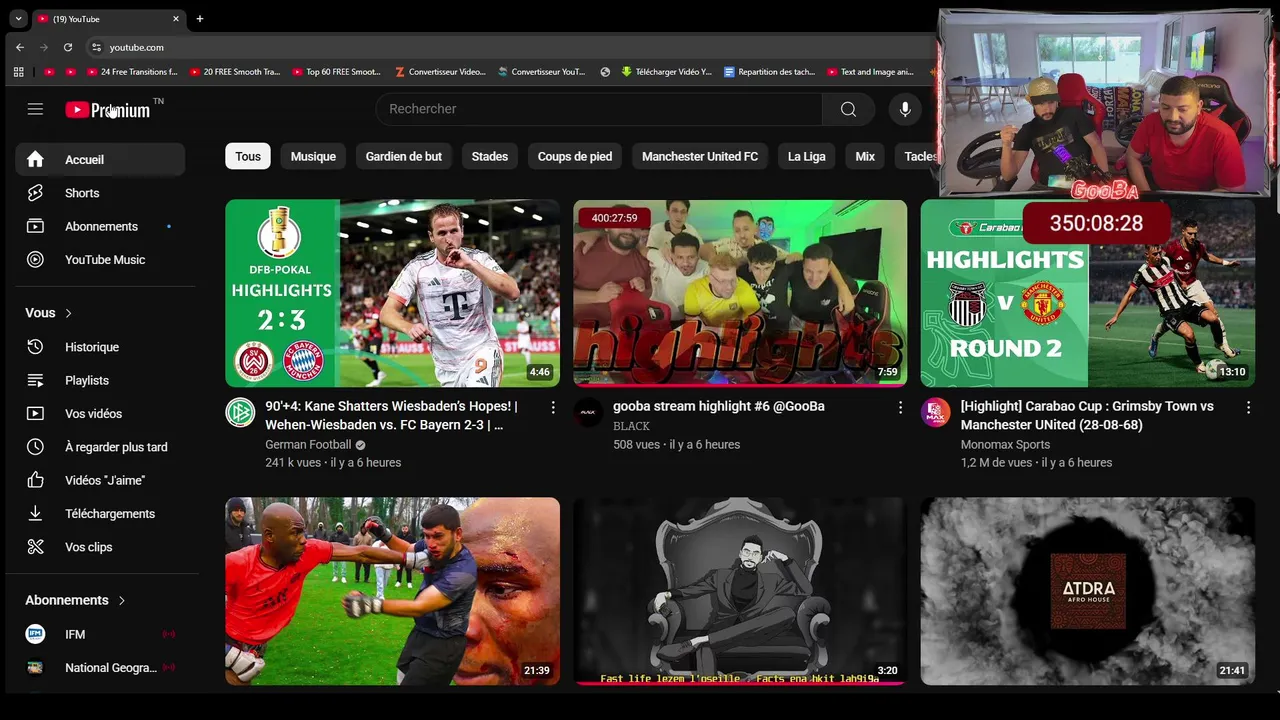Open Text and Image ani... bookmark

tap(871, 72)
